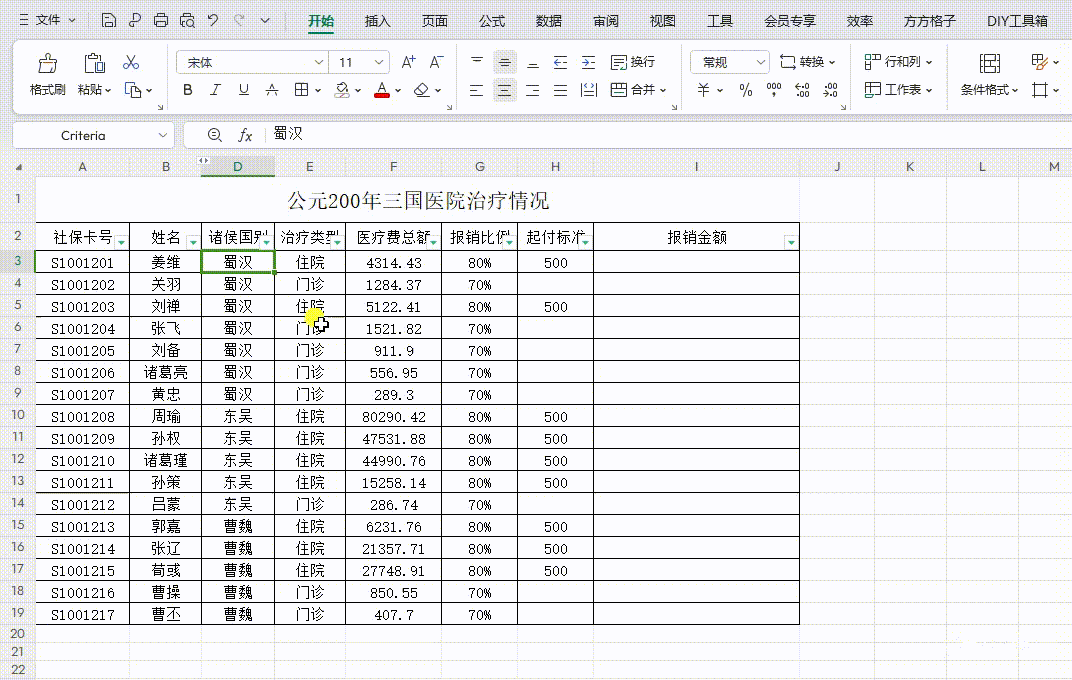1072x680 pixels.
Task: Select column D header
Action: (238, 167)
